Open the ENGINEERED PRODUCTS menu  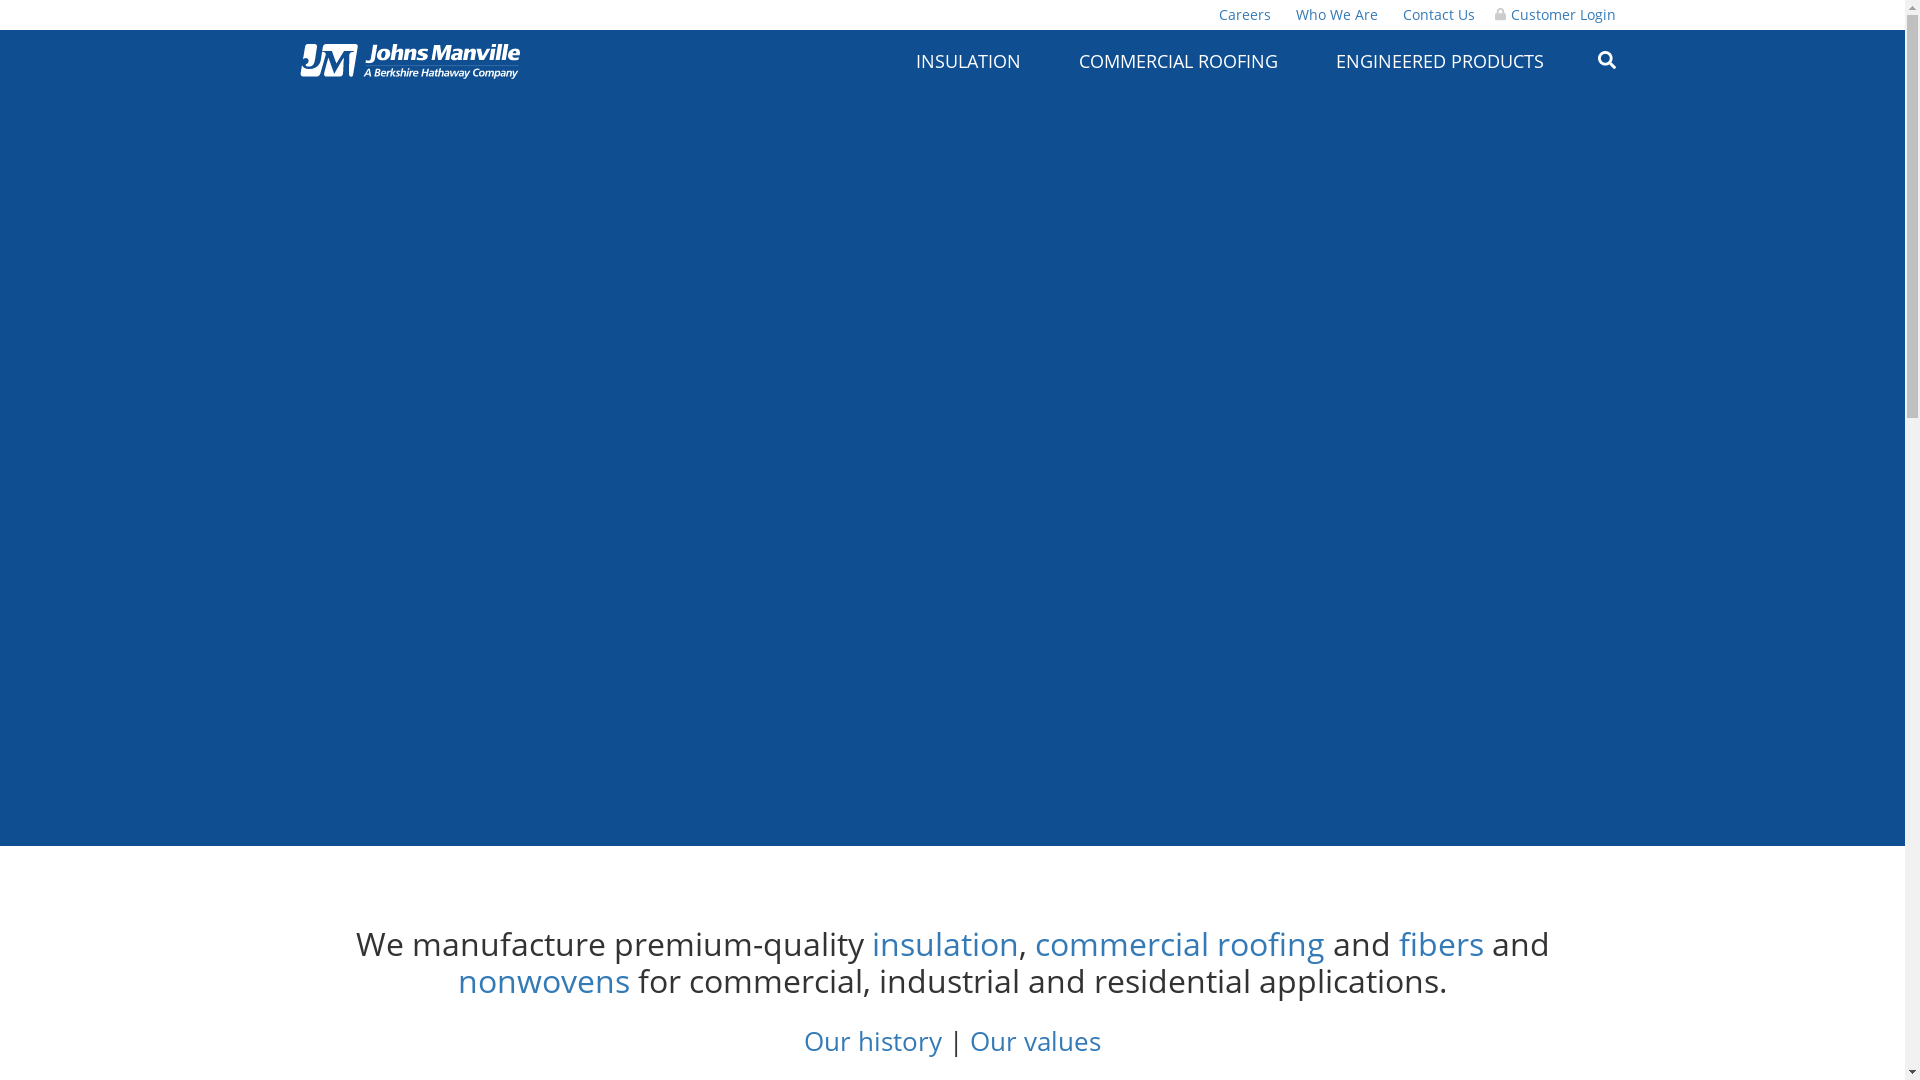click(1439, 61)
